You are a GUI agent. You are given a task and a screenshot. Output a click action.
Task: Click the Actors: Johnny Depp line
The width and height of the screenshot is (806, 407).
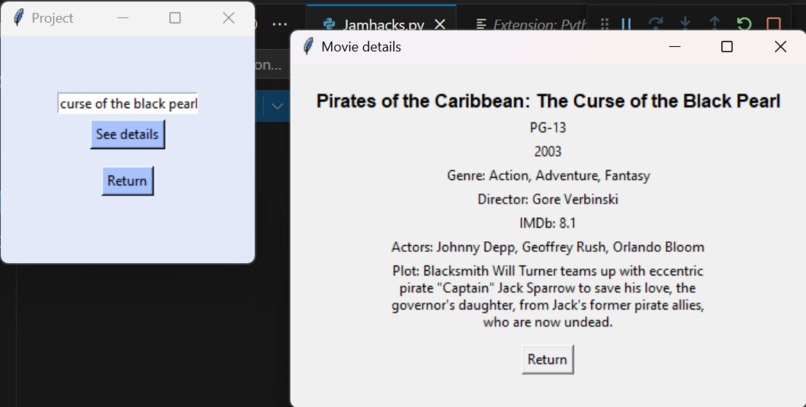tap(548, 247)
